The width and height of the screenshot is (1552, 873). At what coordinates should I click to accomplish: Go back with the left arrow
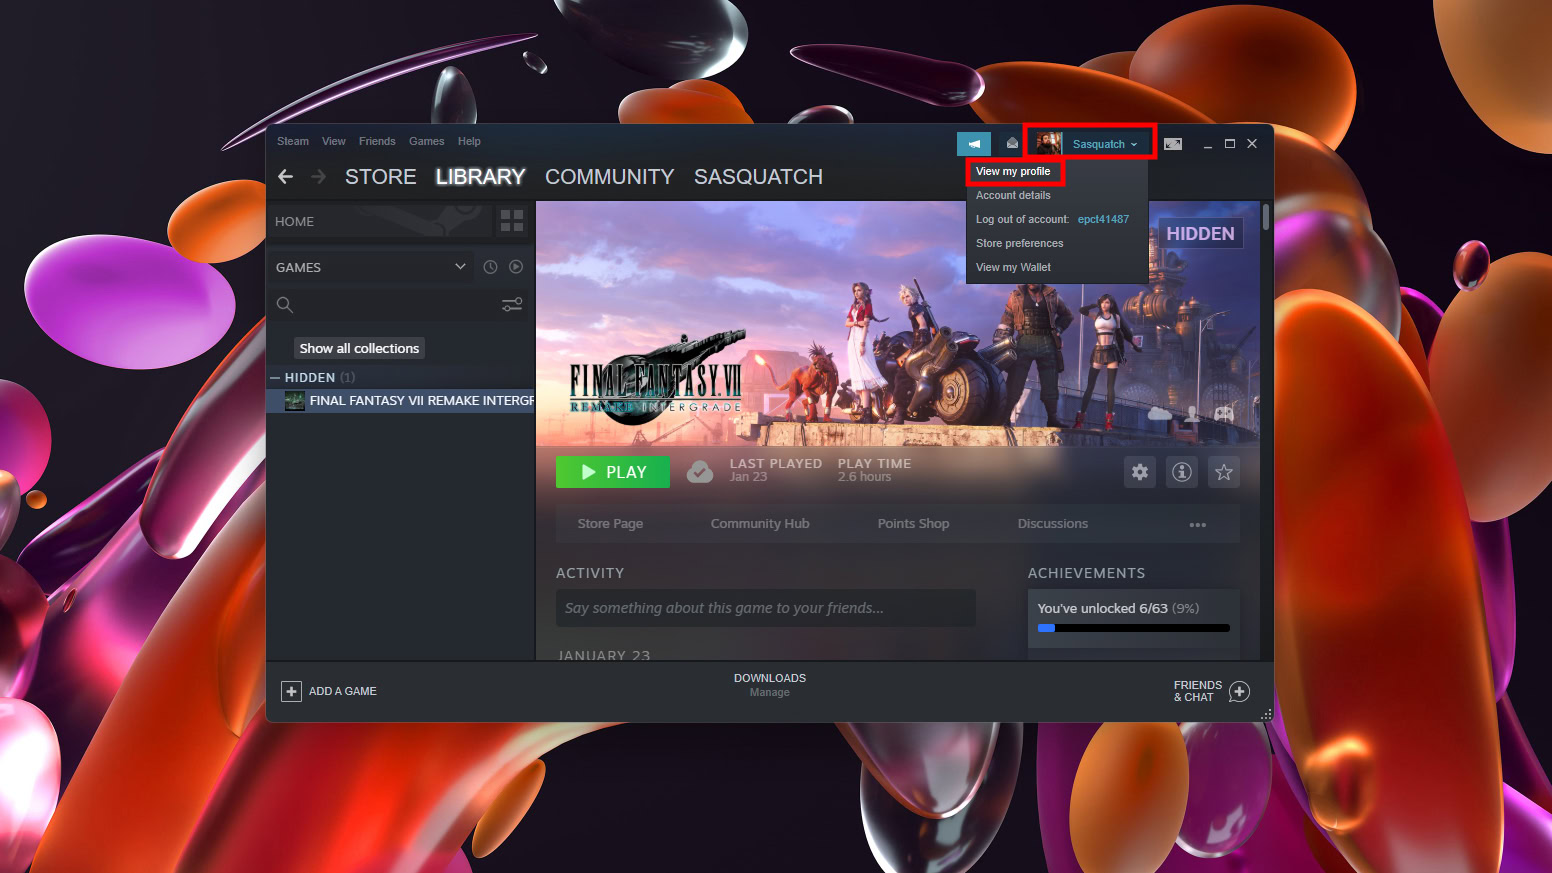[x=286, y=177]
